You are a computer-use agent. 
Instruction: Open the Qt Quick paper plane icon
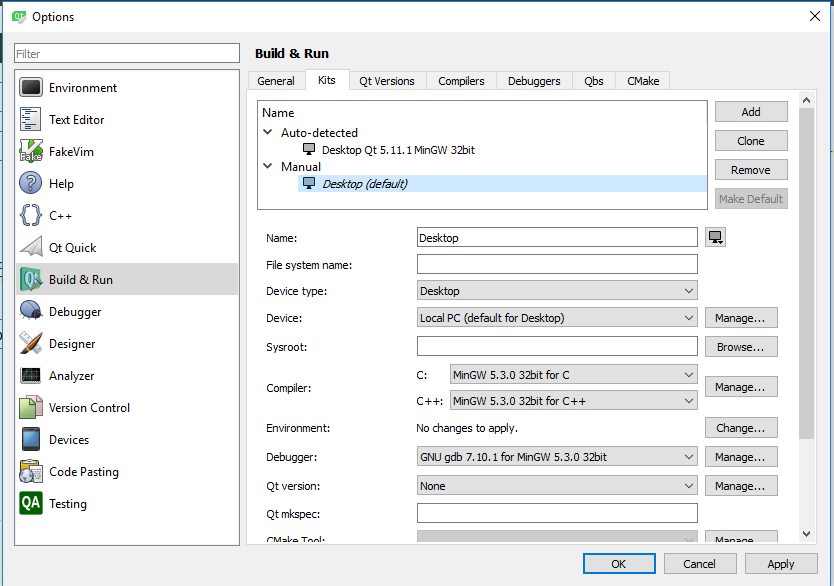click(31, 247)
